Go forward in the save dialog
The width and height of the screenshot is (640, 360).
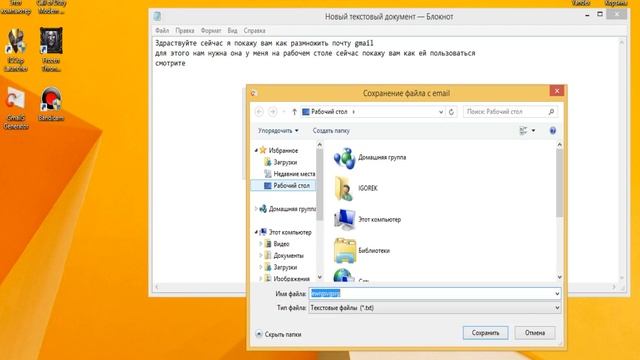[273, 111]
